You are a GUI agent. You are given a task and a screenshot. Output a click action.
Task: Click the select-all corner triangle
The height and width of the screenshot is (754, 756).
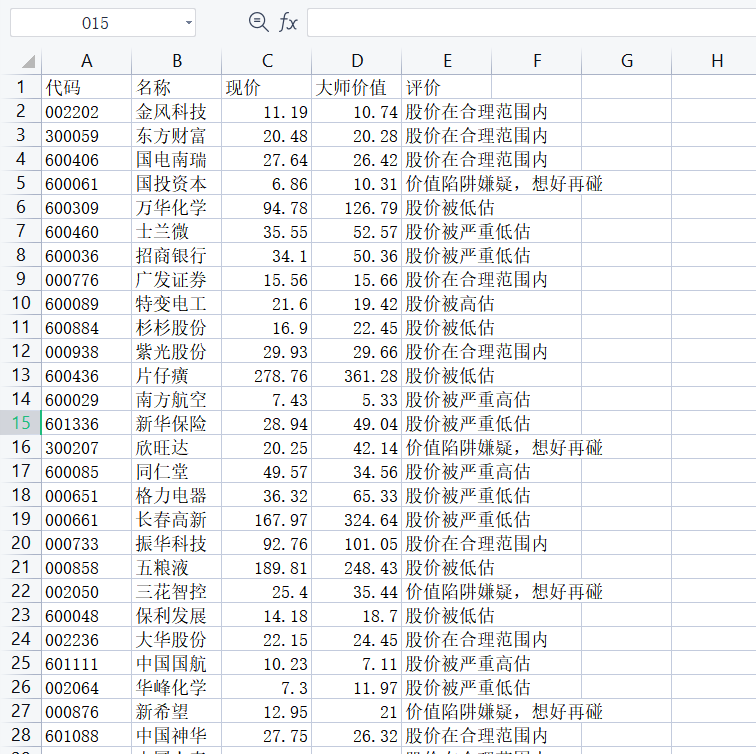[x=28, y=61]
